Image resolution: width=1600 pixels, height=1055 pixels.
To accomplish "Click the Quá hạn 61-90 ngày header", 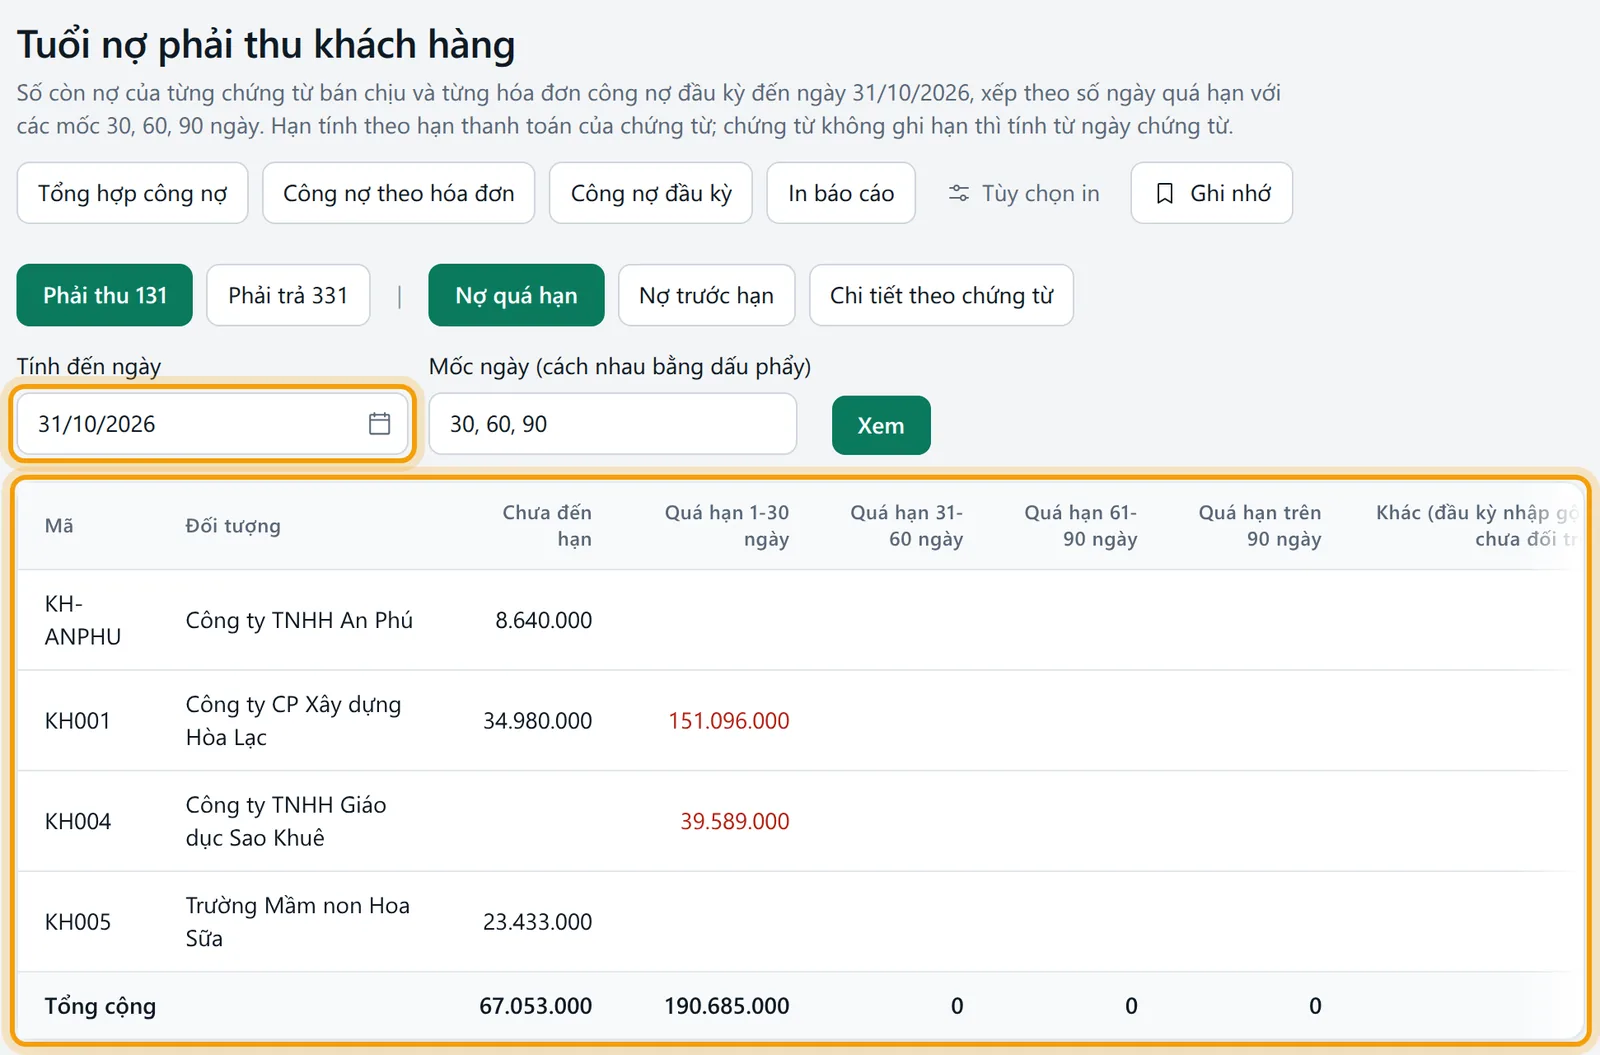I will [x=1081, y=526].
